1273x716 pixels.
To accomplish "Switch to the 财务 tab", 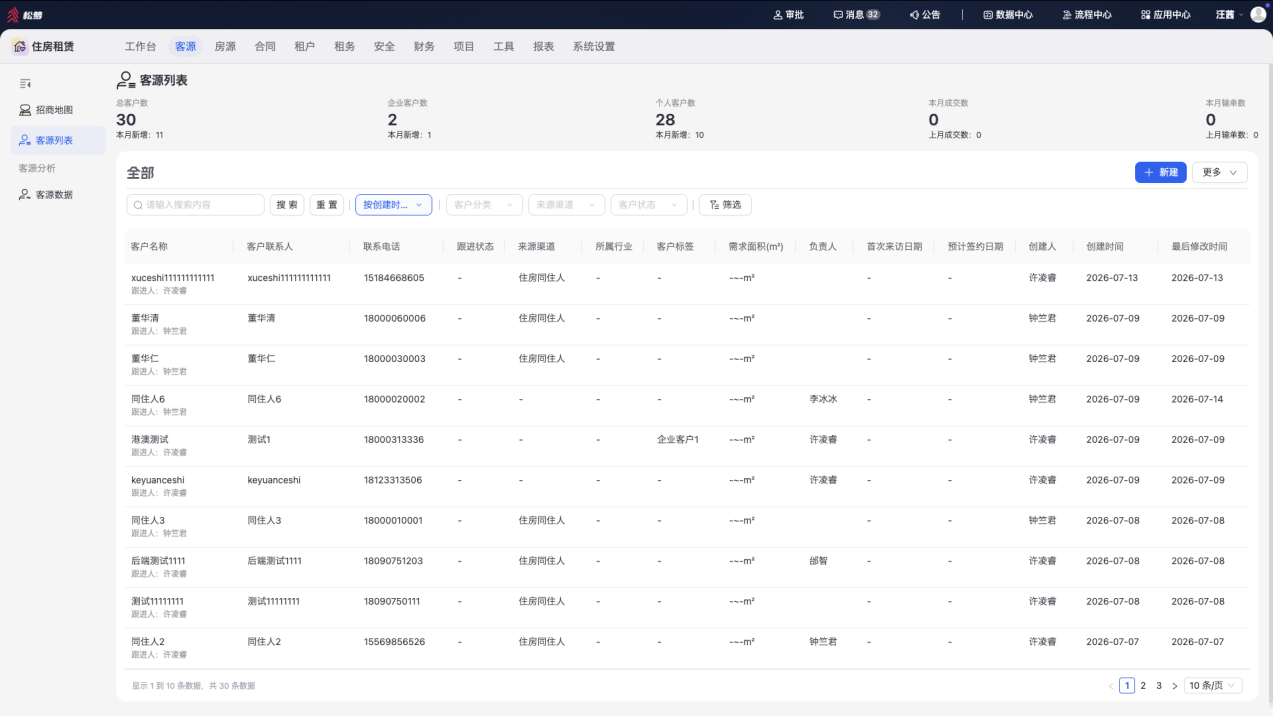I will (x=424, y=46).
